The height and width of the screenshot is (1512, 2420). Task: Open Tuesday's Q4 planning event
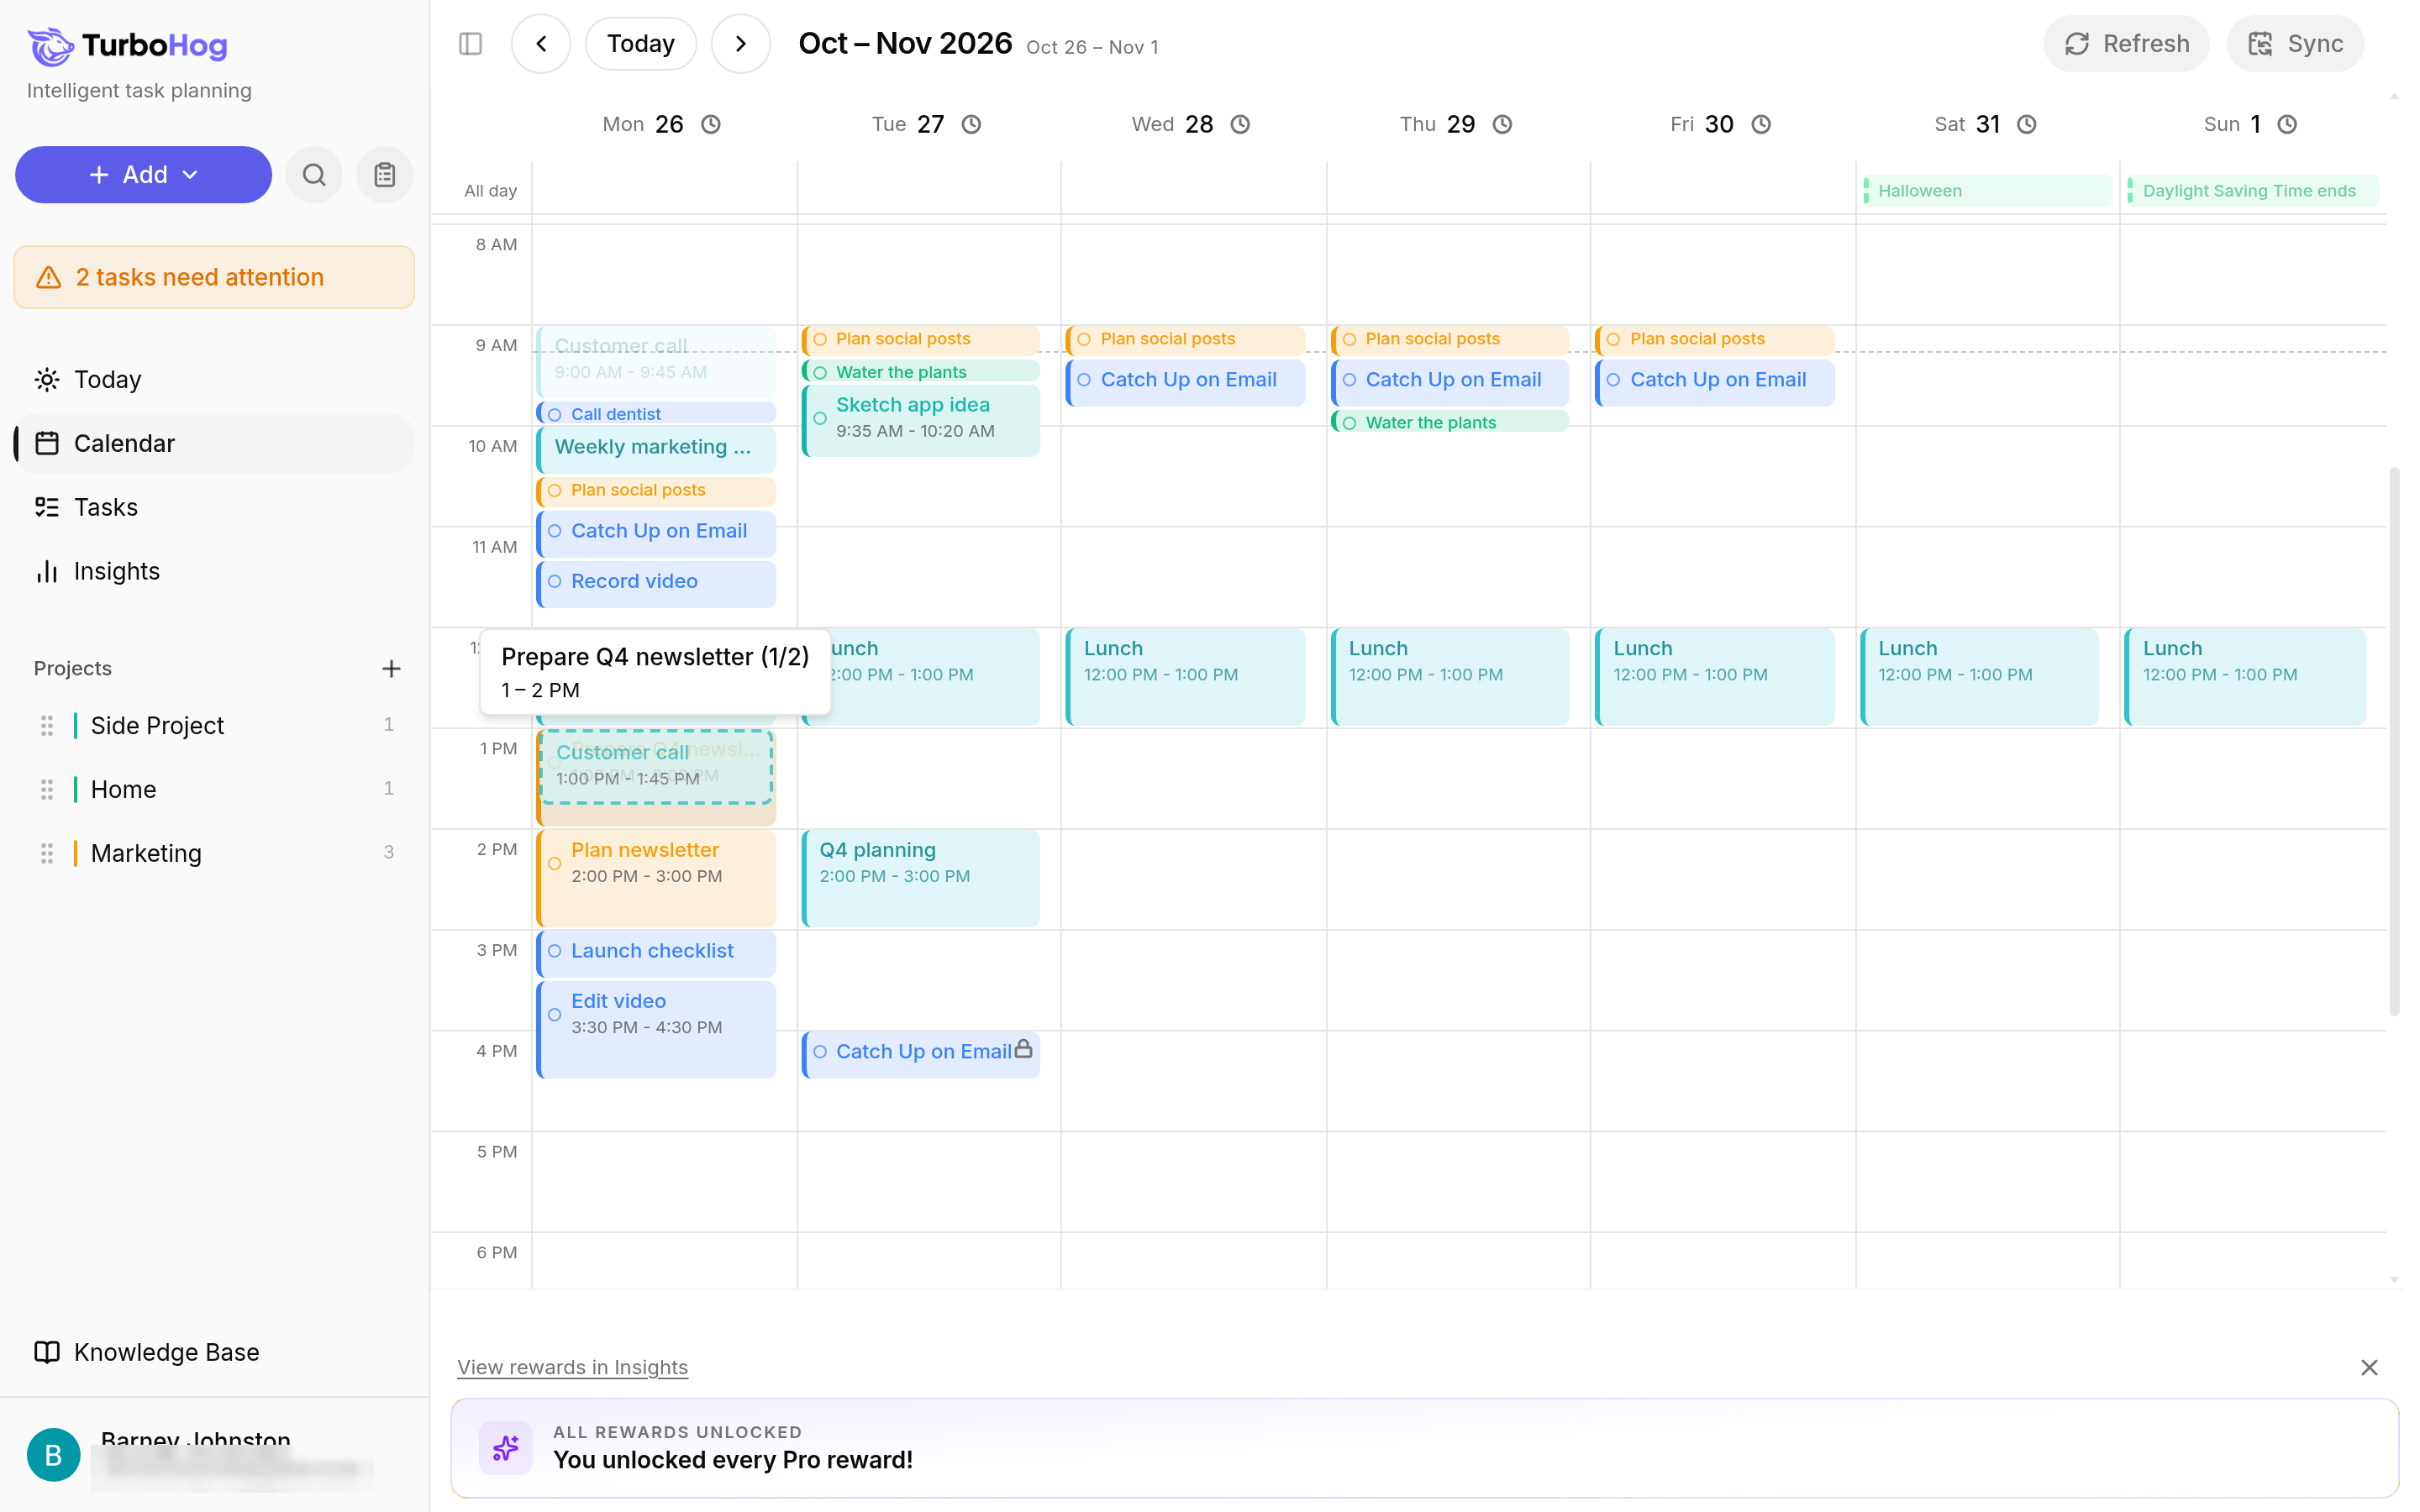coord(921,878)
